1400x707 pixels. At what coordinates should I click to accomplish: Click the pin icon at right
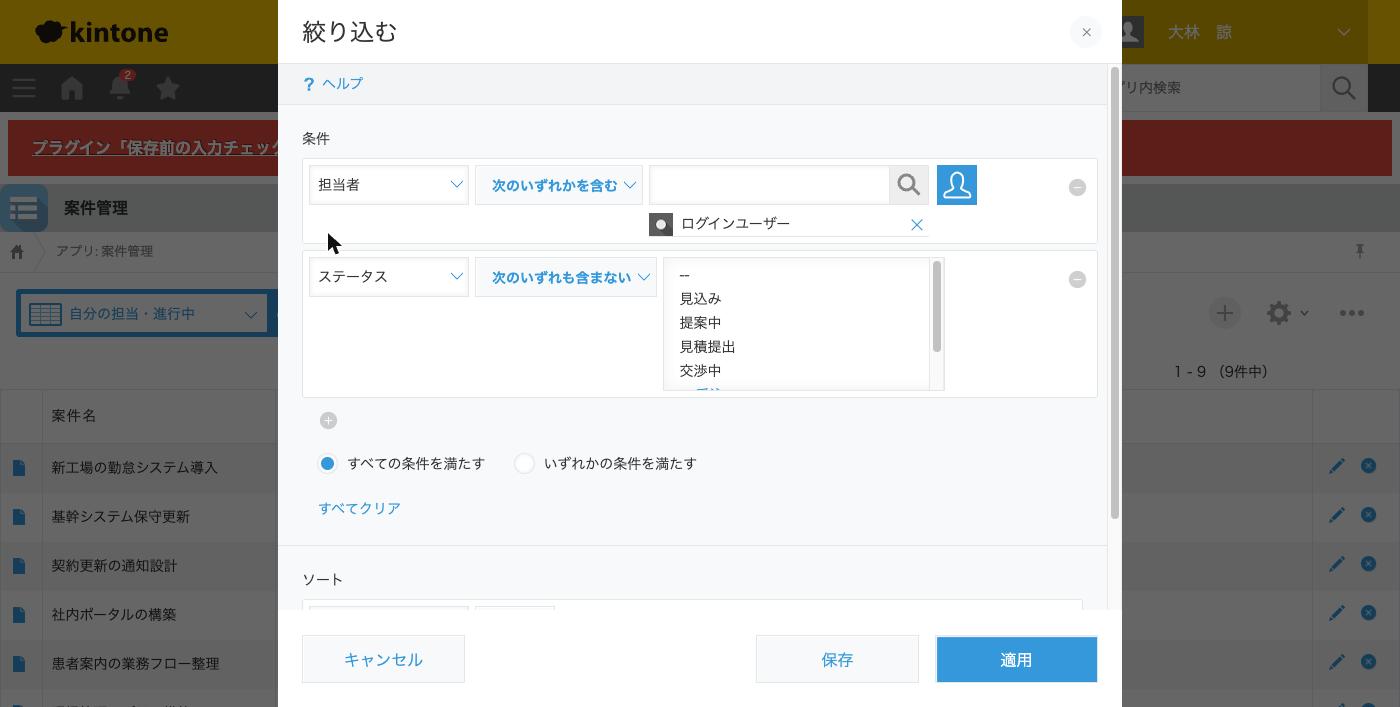[x=1360, y=251]
